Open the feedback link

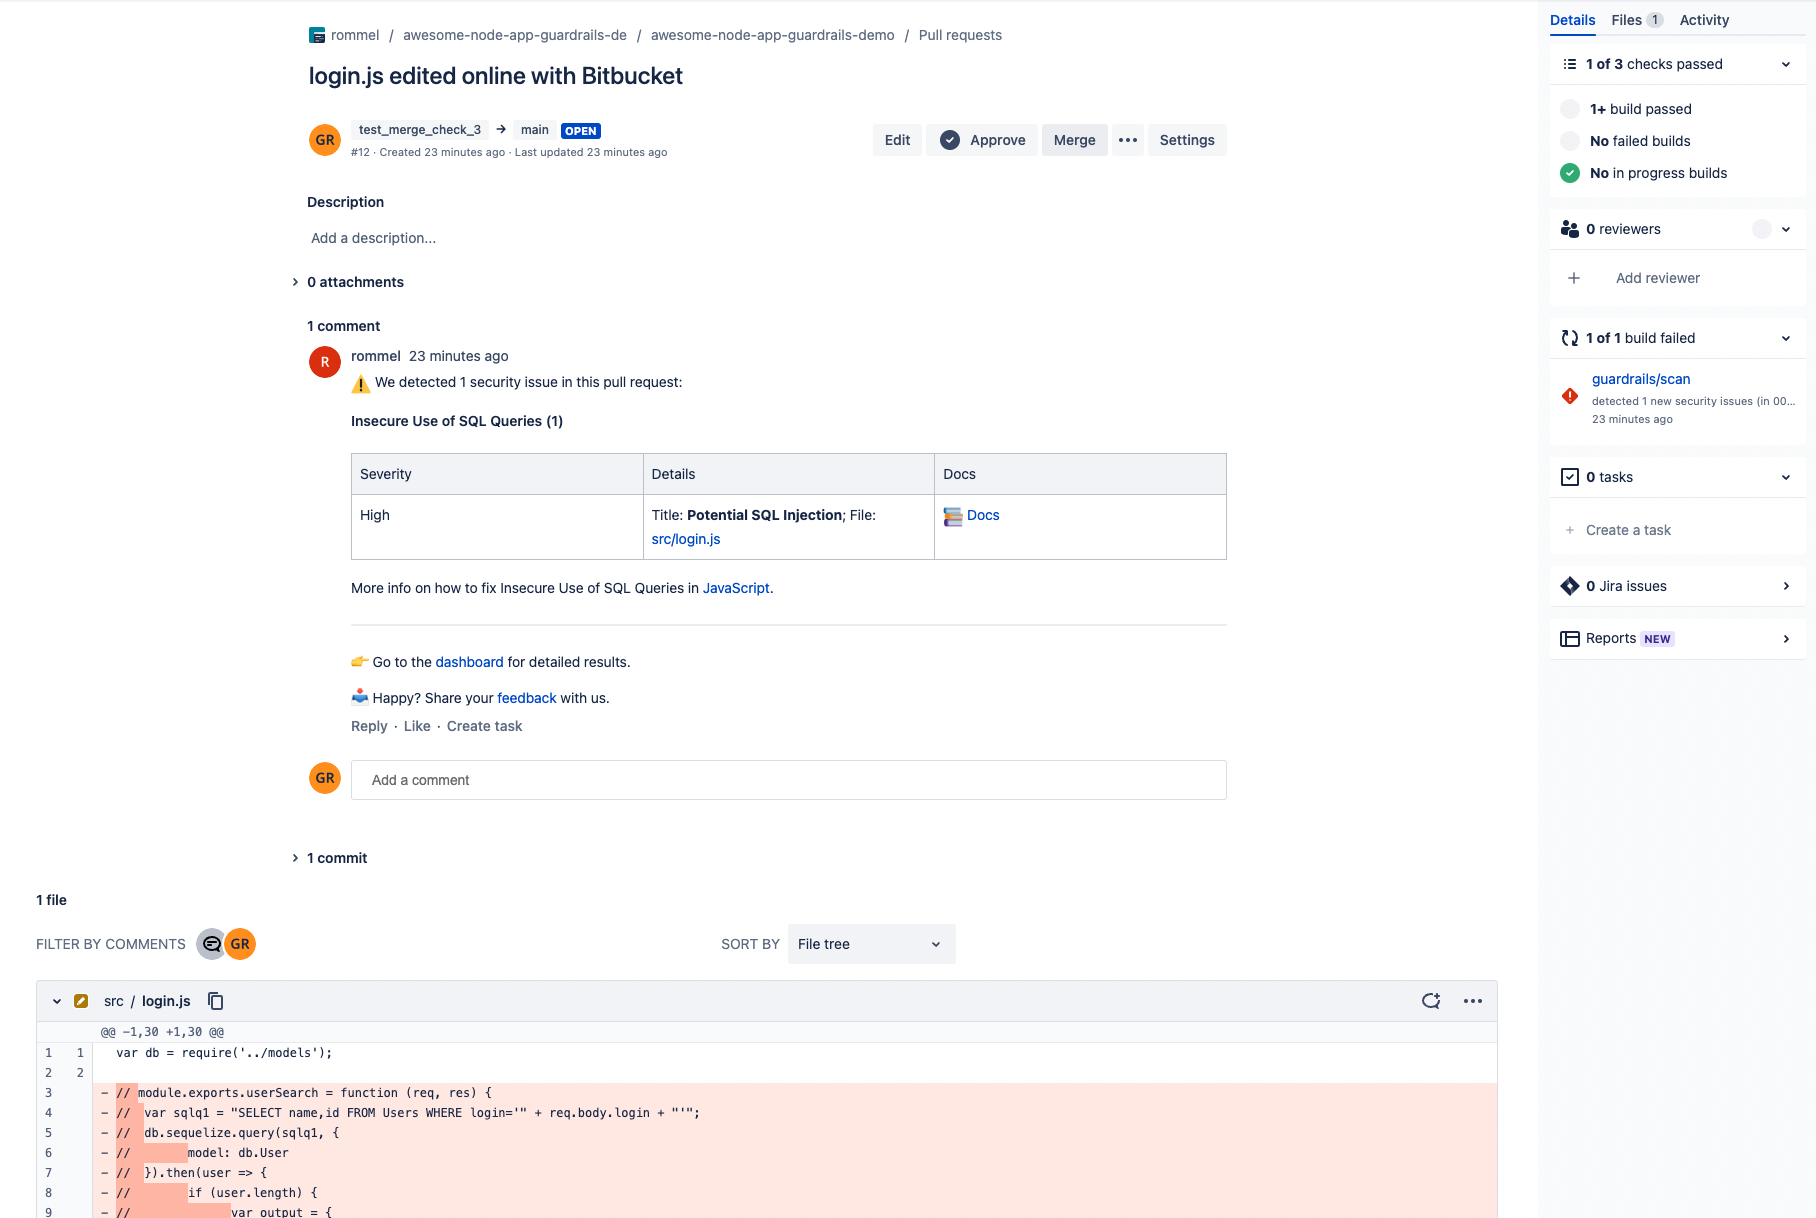pyautogui.click(x=527, y=698)
